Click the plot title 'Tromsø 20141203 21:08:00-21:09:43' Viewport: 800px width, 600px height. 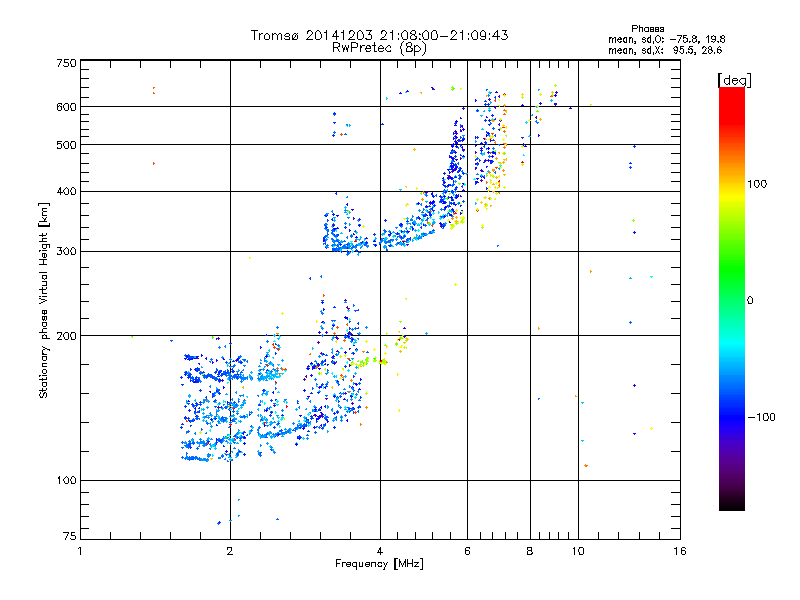pos(379,35)
